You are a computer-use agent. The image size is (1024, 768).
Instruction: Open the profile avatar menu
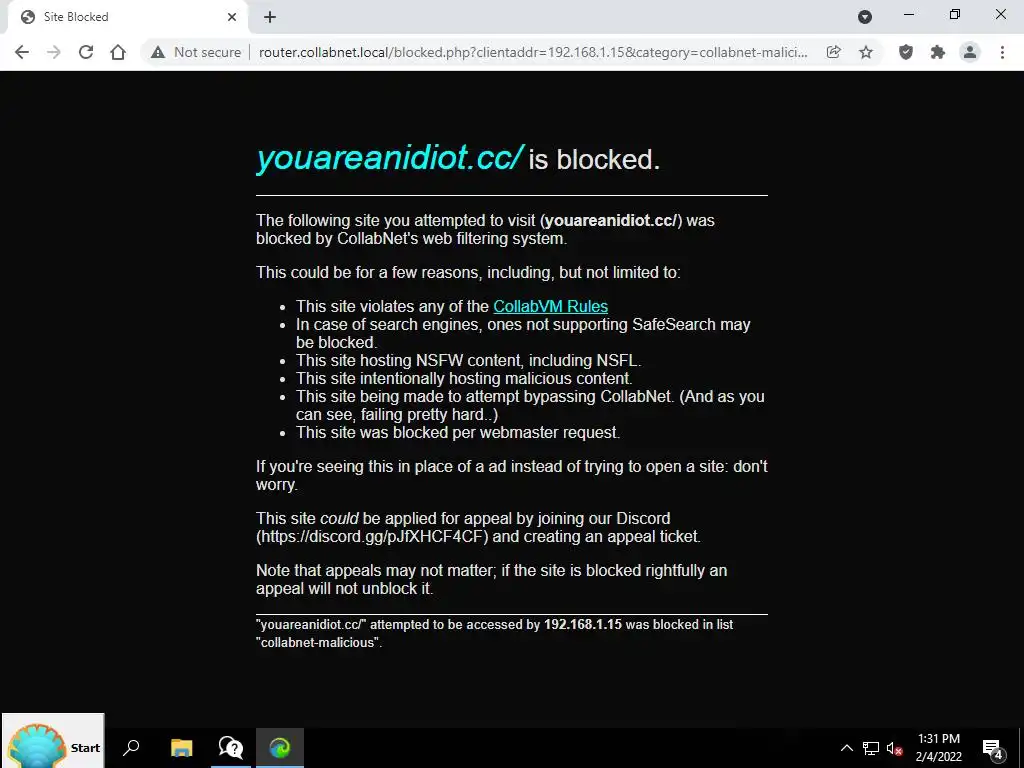970,52
